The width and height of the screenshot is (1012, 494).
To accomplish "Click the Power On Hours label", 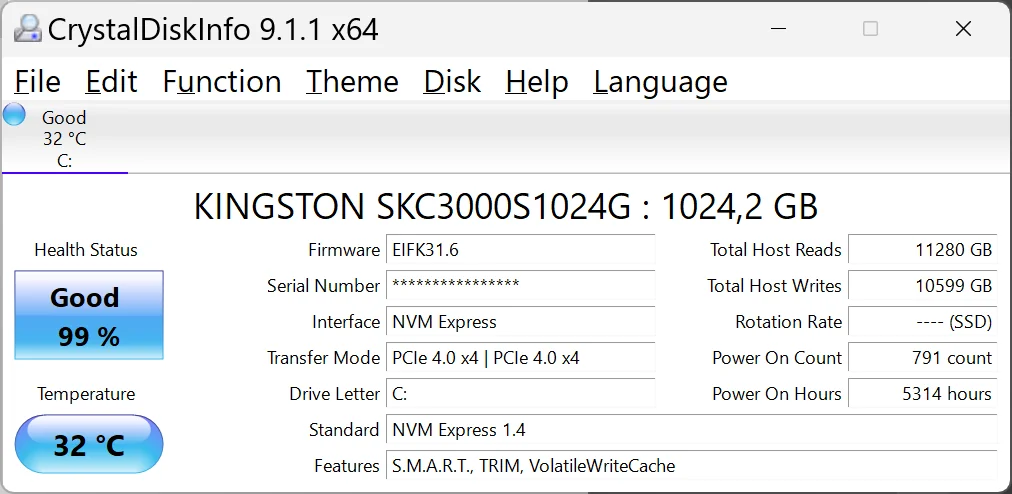I will click(x=776, y=394).
